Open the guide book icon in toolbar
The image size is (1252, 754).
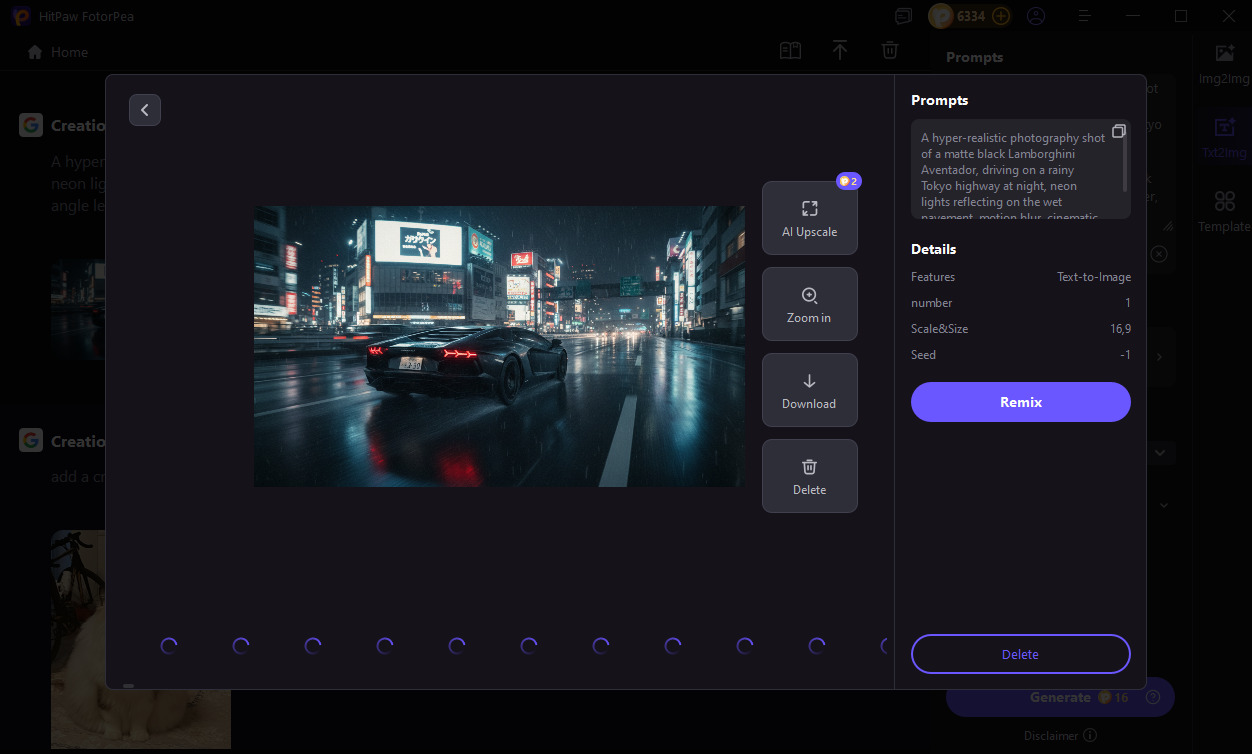[x=790, y=51]
